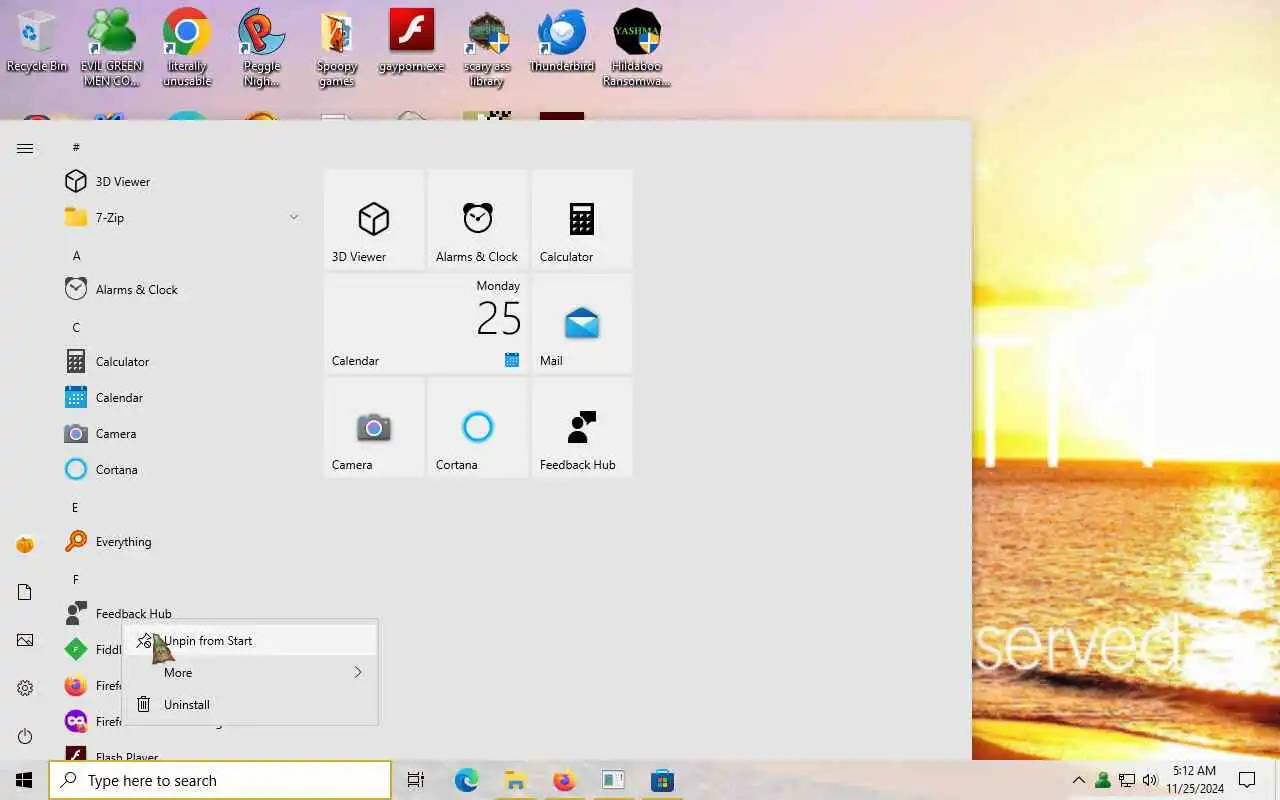Open the Feedback Hub tile

click(x=582, y=427)
